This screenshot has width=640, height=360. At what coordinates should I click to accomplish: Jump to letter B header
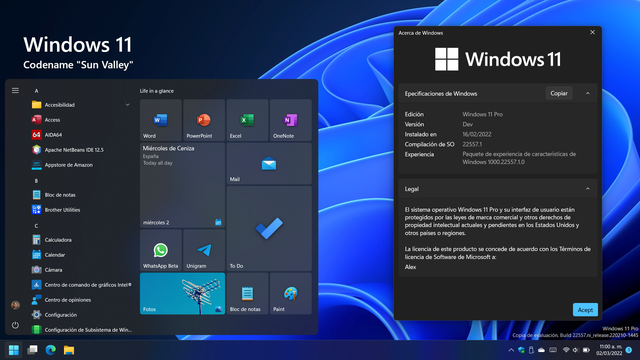tap(36, 181)
